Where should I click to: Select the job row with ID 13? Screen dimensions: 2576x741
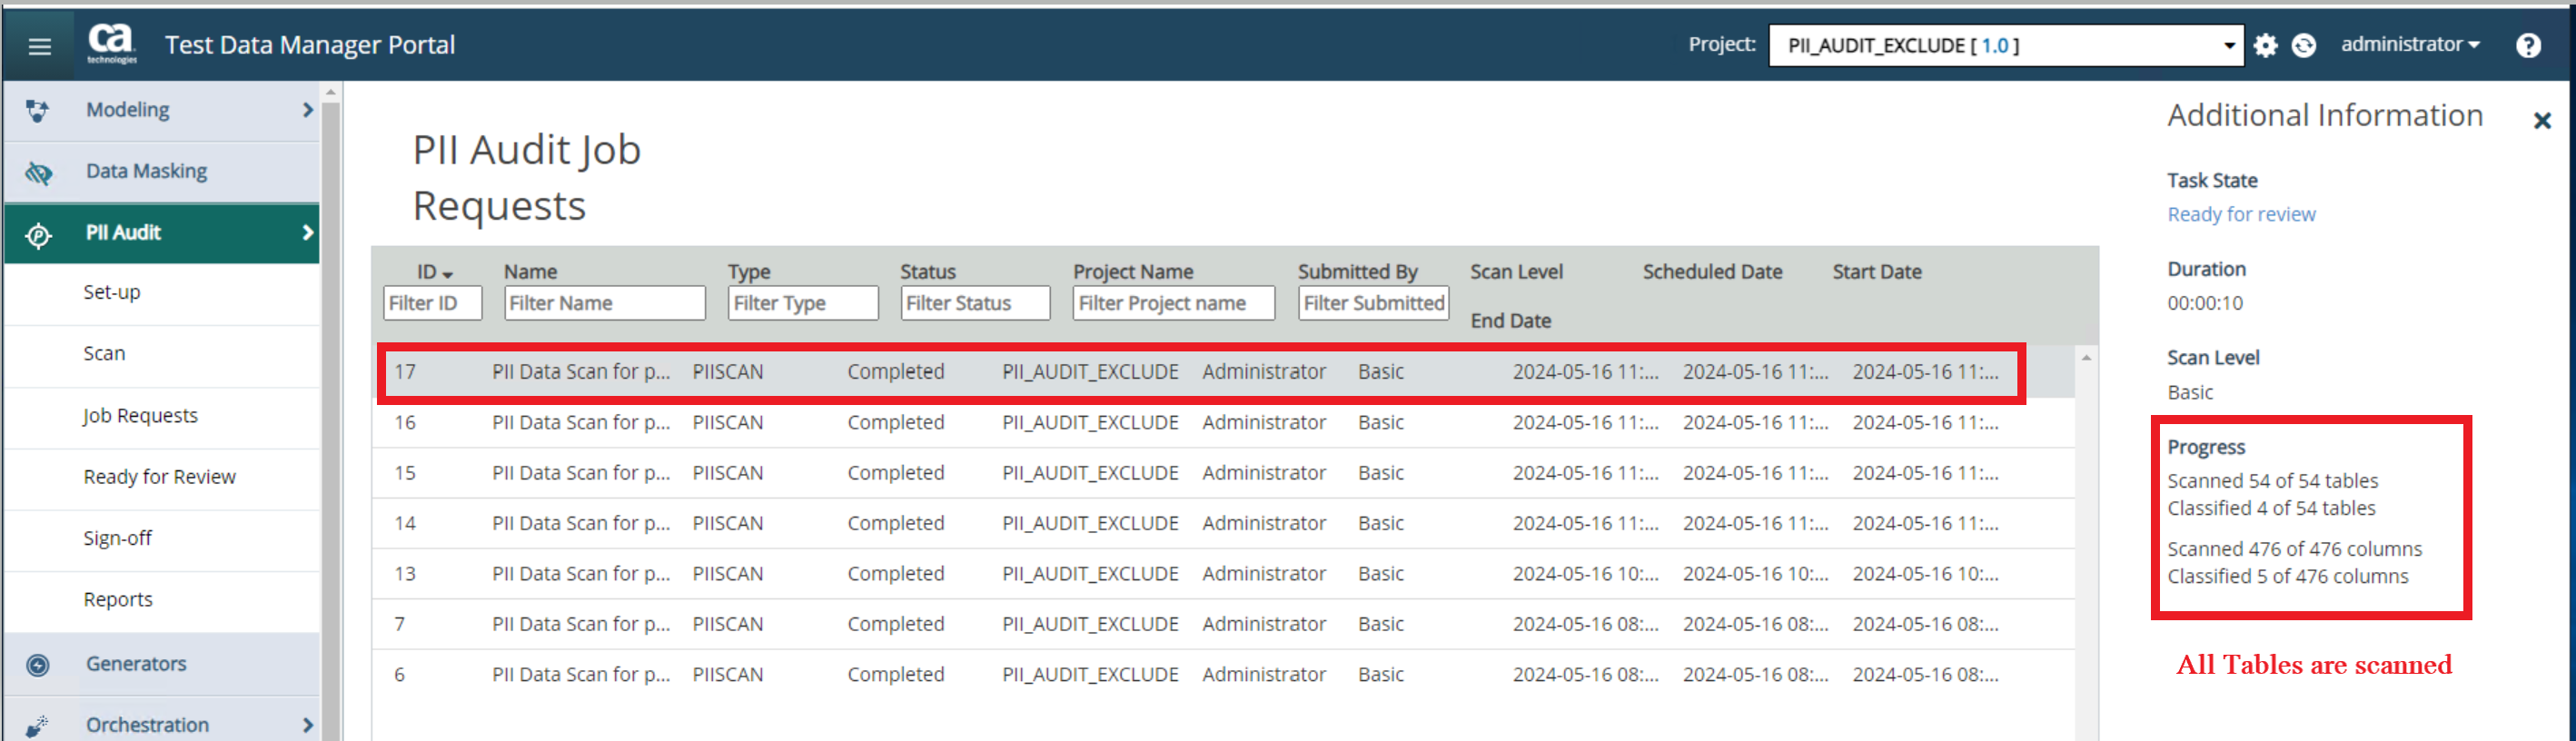[x=1223, y=574]
